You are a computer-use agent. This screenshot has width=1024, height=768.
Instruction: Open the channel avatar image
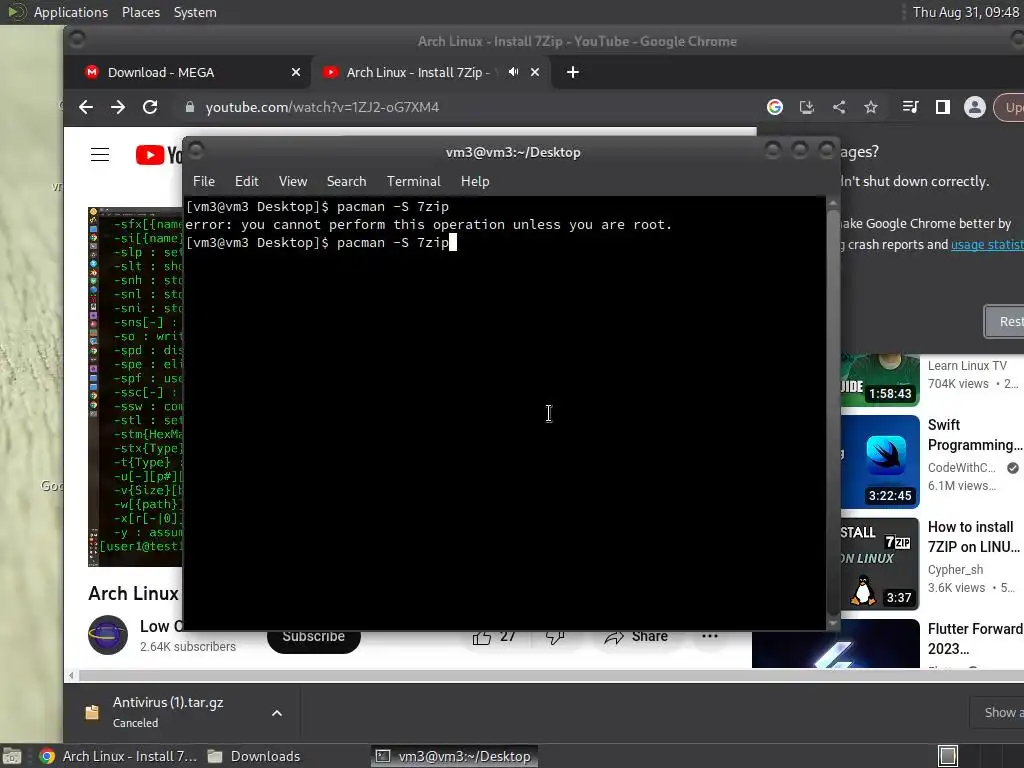coord(108,635)
